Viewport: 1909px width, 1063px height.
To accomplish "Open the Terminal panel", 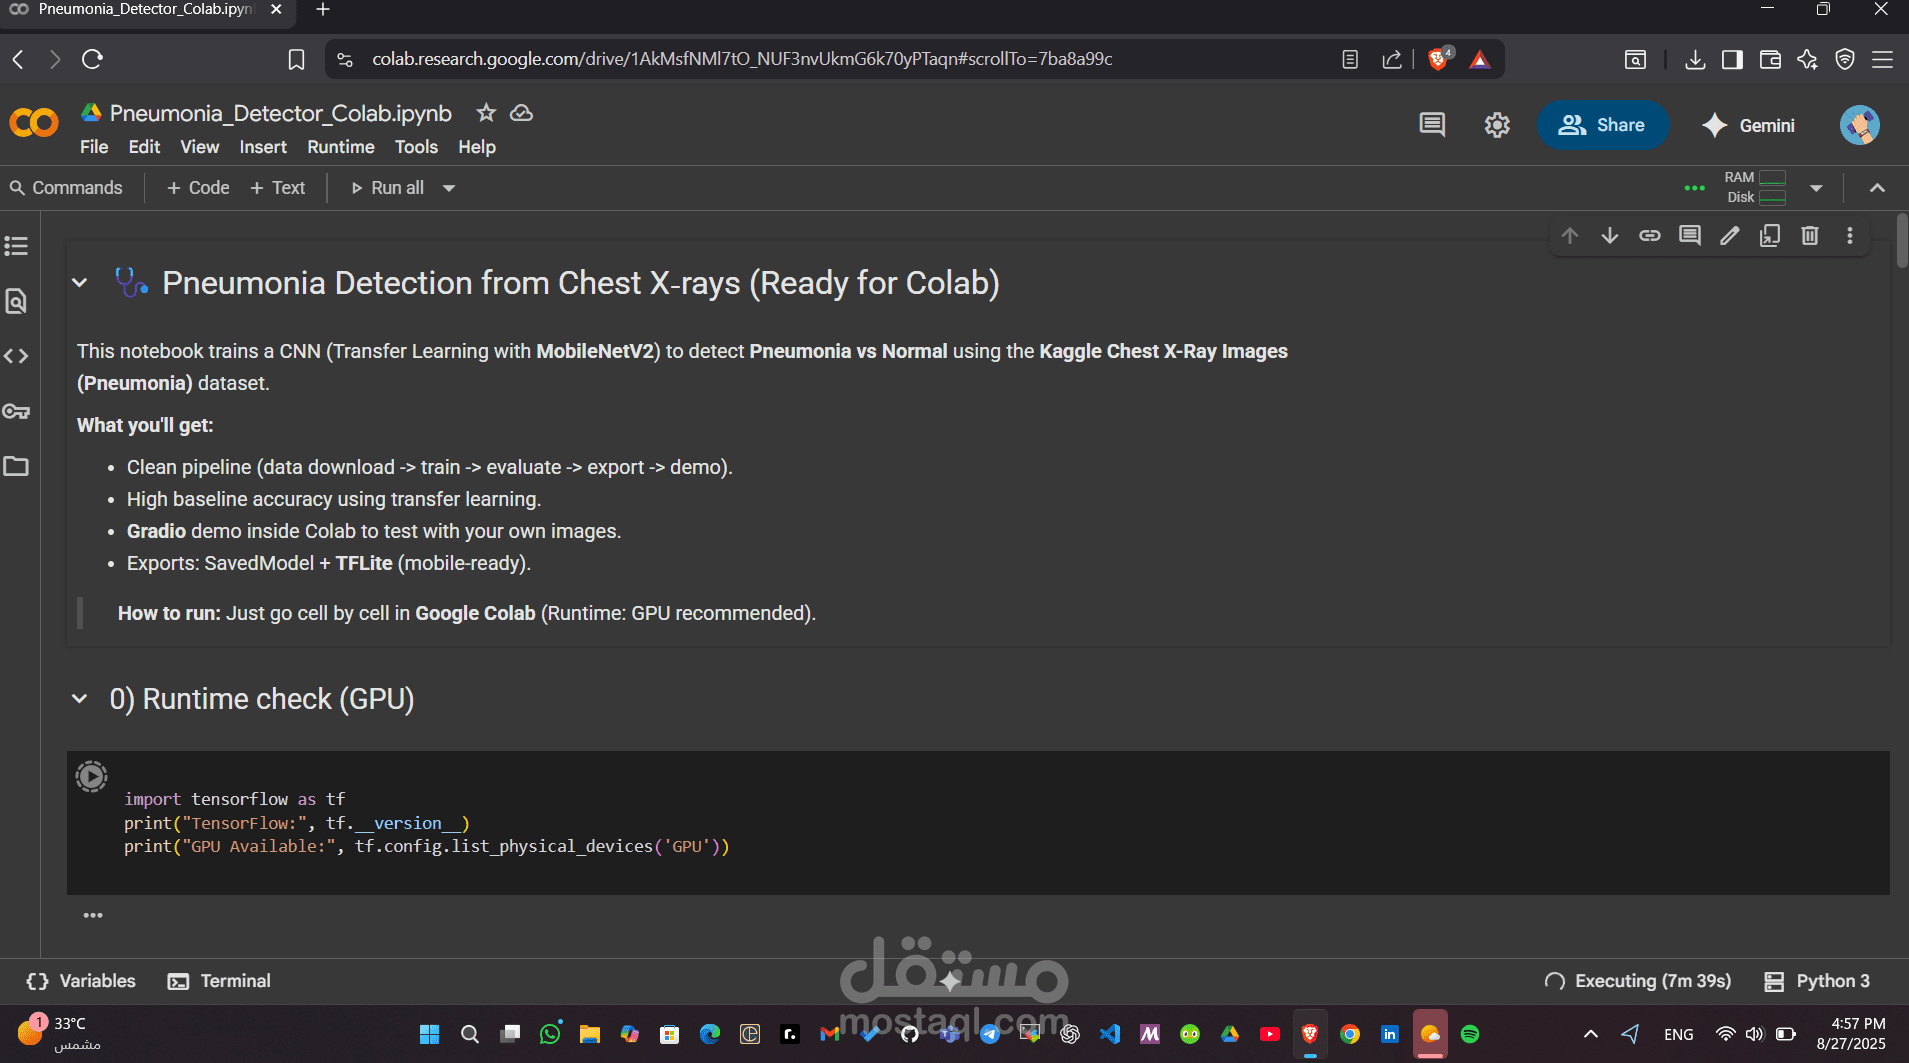I will pyautogui.click(x=219, y=981).
